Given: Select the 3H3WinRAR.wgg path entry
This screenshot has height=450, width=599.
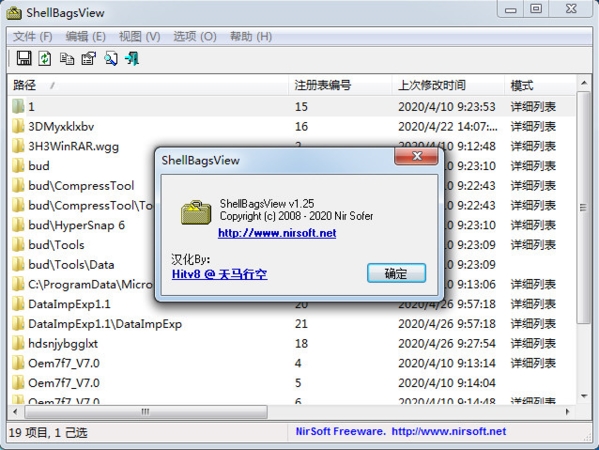Looking at the screenshot, I should point(73,146).
